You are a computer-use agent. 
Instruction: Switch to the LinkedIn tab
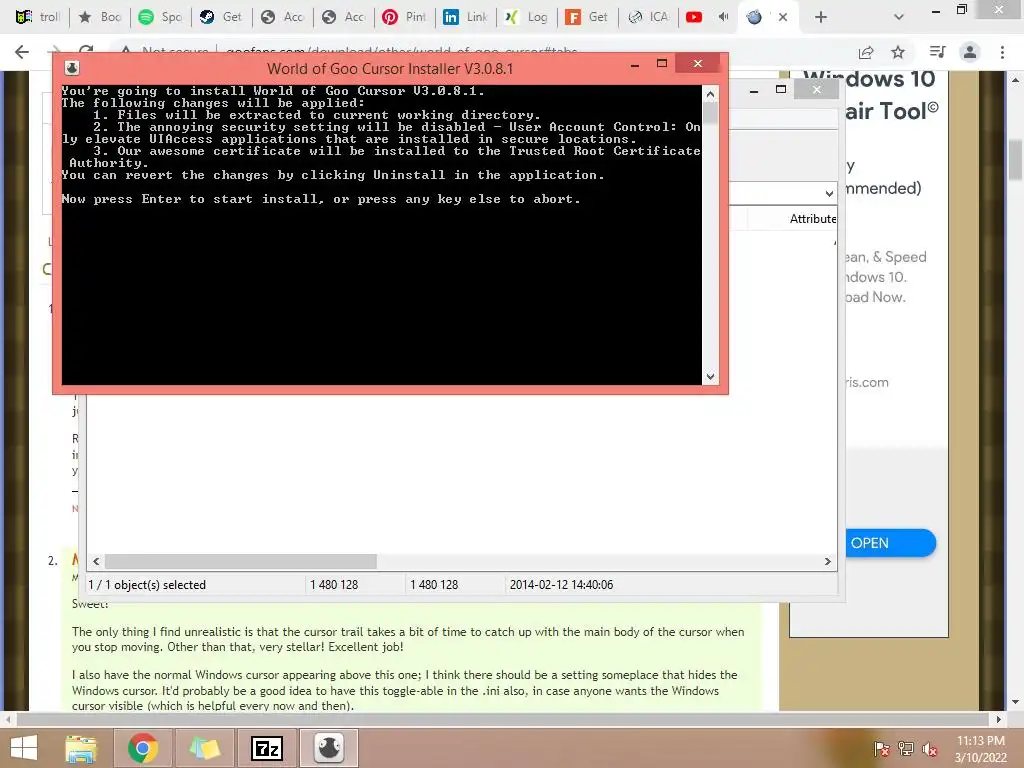click(x=466, y=17)
